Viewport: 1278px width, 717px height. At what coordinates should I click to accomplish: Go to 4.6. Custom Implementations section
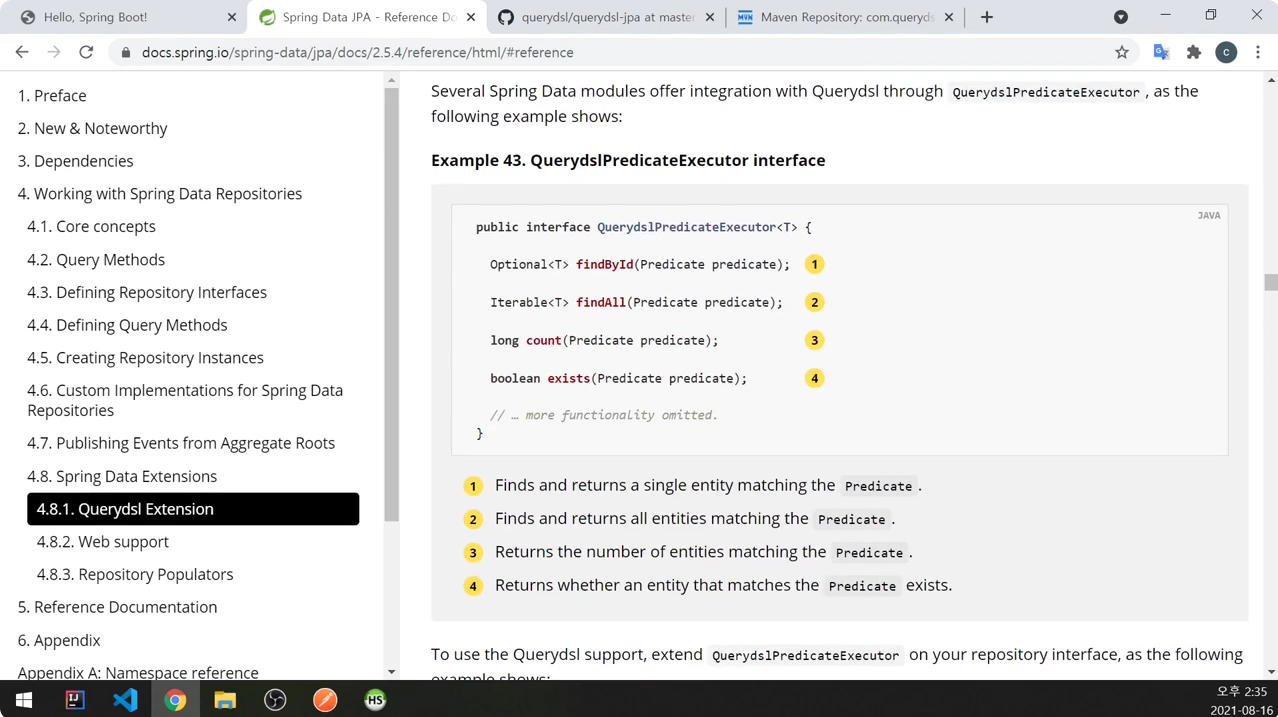click(185, 400)
